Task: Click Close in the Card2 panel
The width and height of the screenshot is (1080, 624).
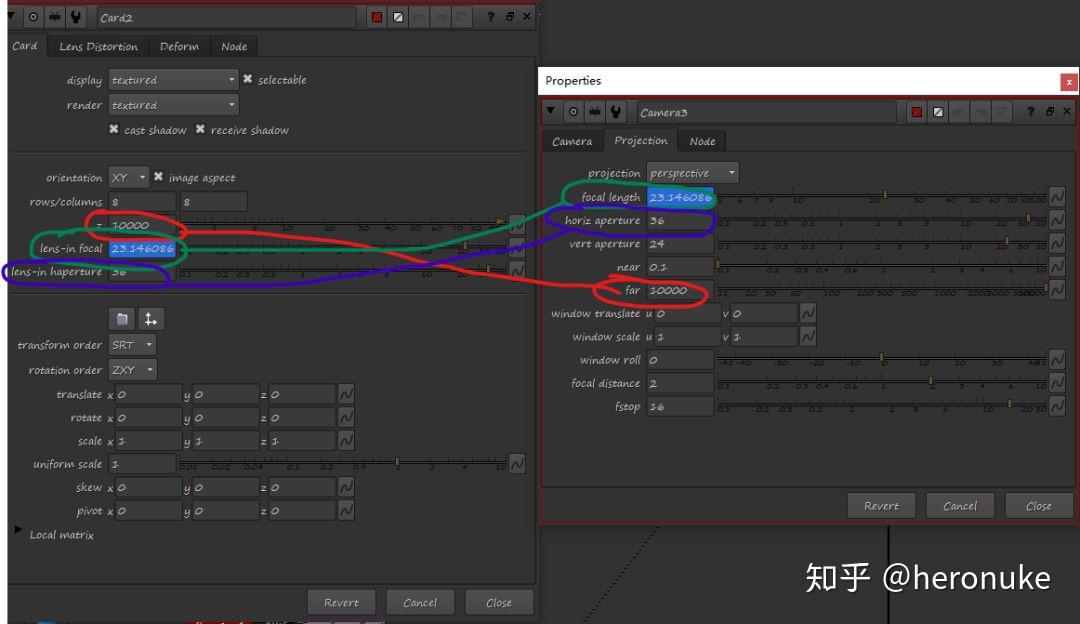Action: [x=499, y=602]
